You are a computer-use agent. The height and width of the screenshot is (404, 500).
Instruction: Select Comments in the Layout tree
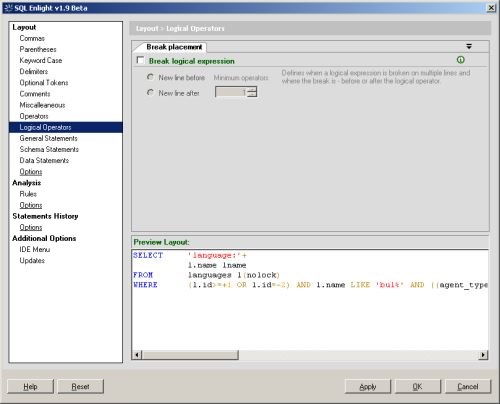coord(35,94)
